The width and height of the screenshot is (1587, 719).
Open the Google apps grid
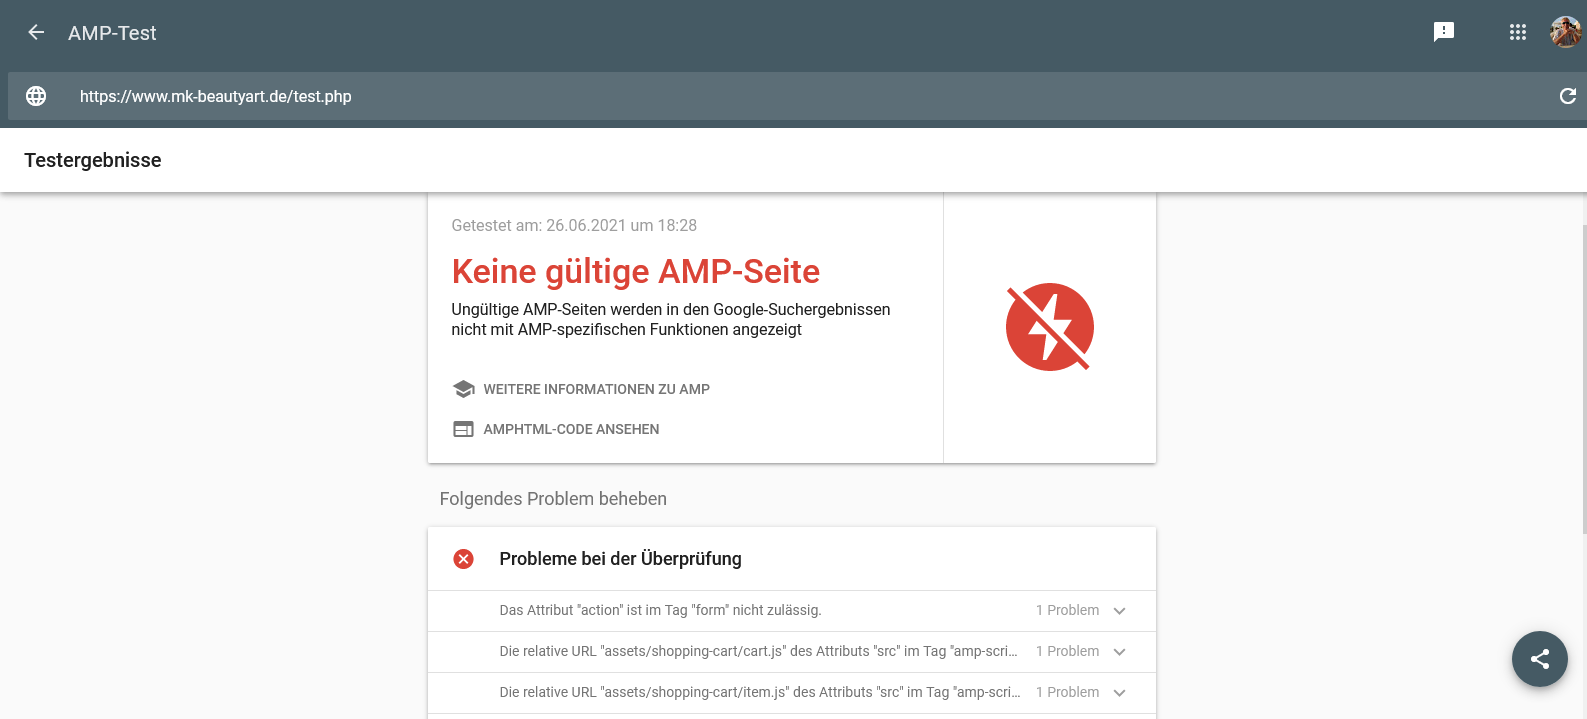point(1517,32)
